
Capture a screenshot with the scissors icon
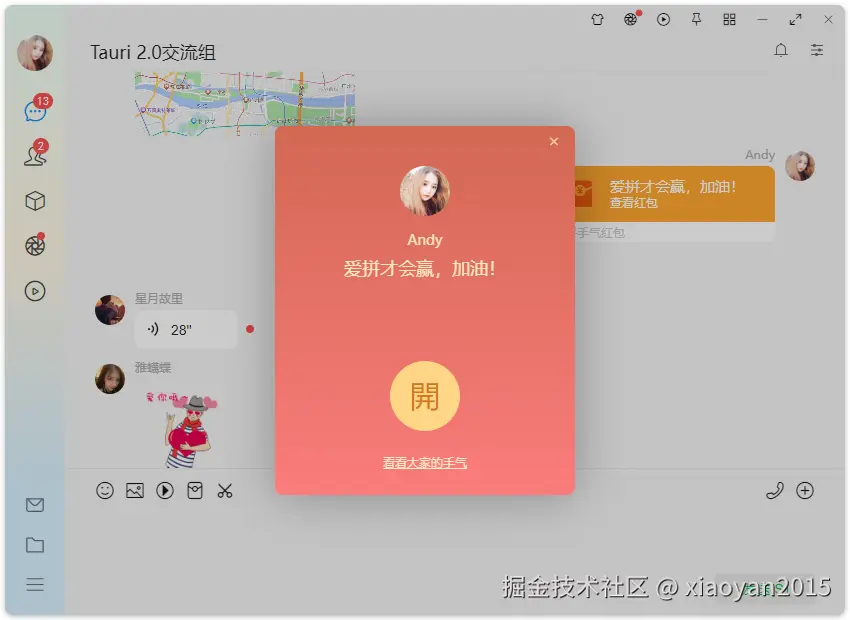click(225, 490)
